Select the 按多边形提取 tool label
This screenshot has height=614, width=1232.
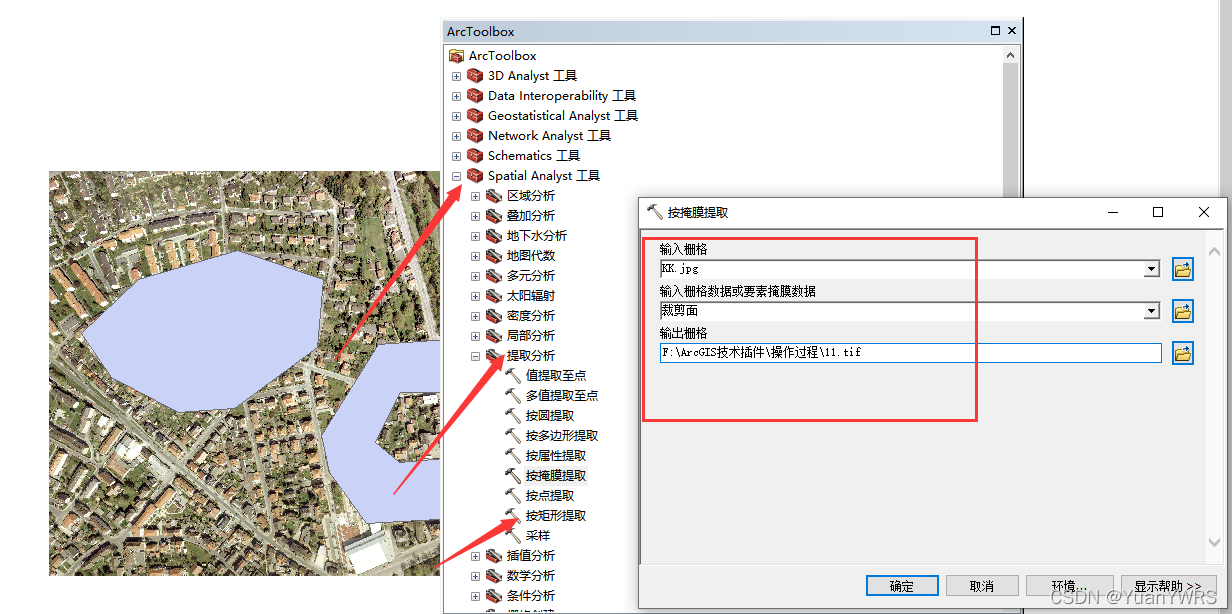562,436
